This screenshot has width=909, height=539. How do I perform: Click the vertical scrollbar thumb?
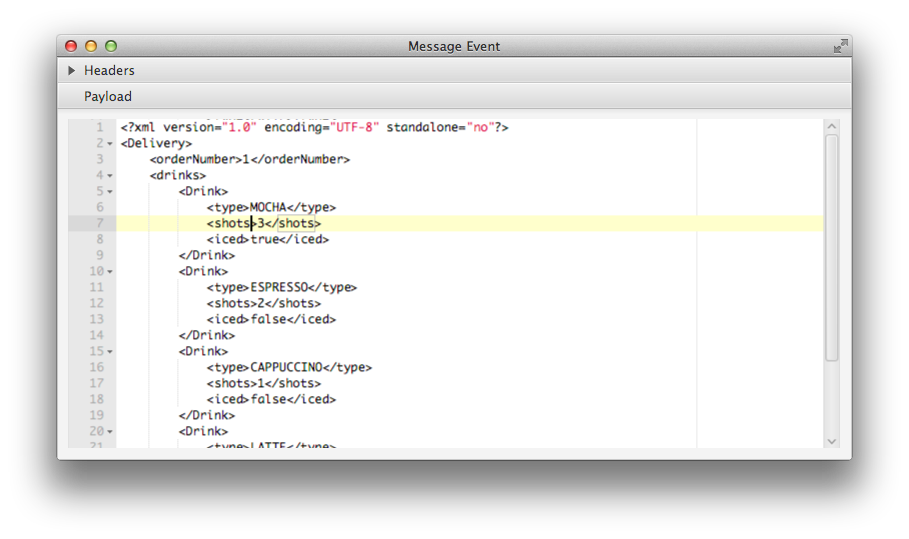pos(831,248)
